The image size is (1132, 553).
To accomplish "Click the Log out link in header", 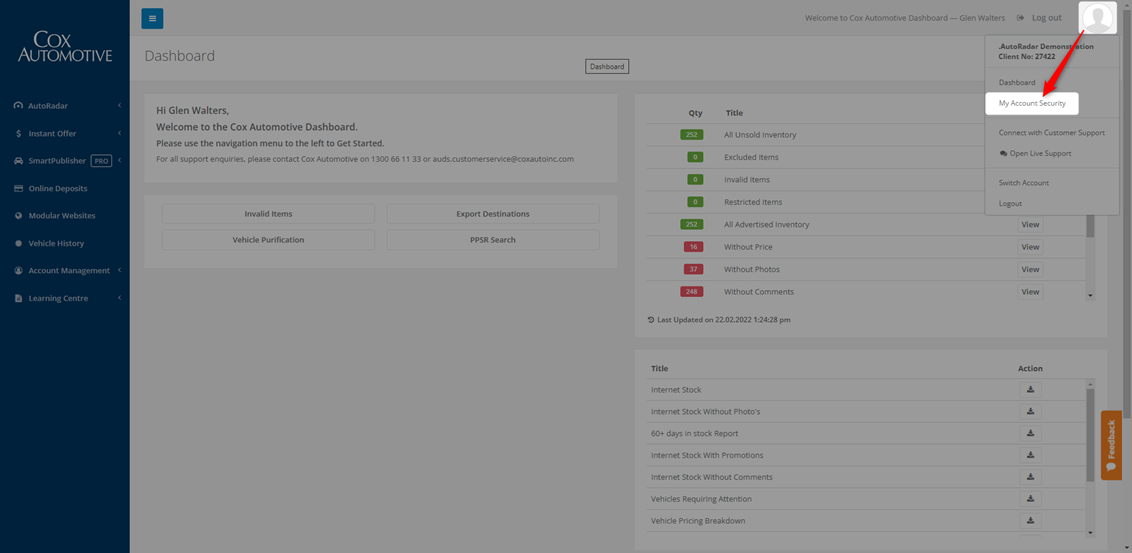I will pyautogui.click(x=1047, y=18).
